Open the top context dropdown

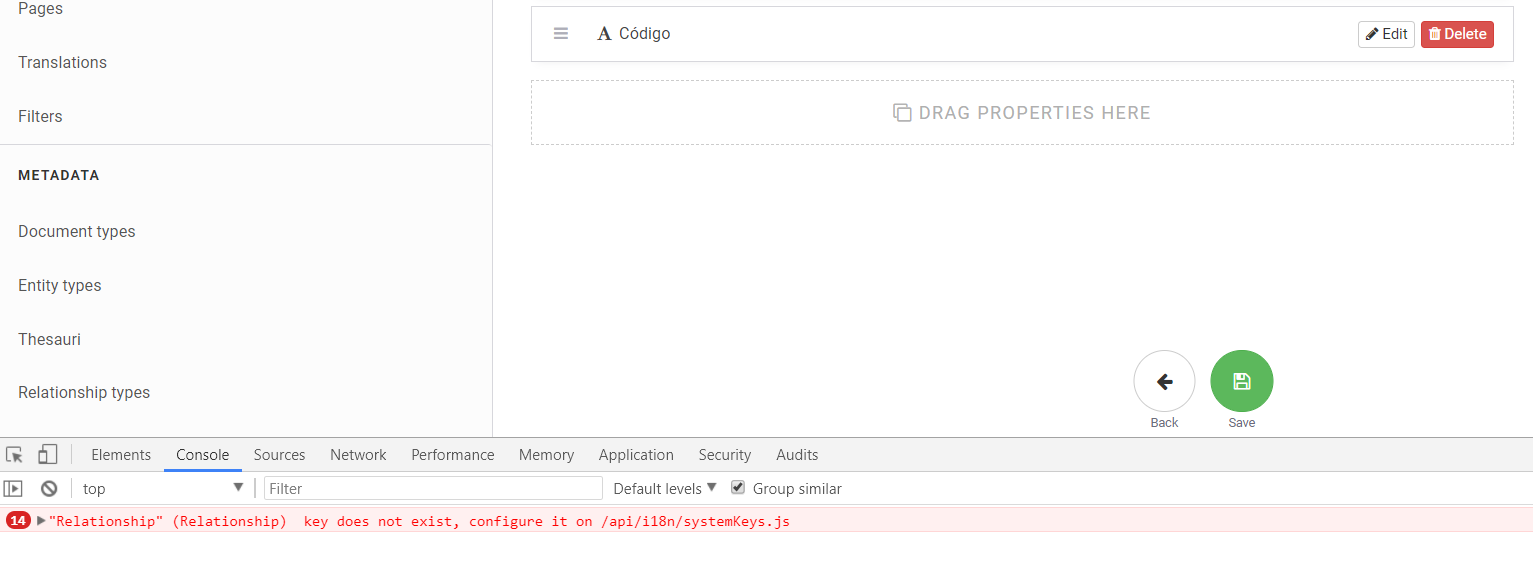(163, 489)
